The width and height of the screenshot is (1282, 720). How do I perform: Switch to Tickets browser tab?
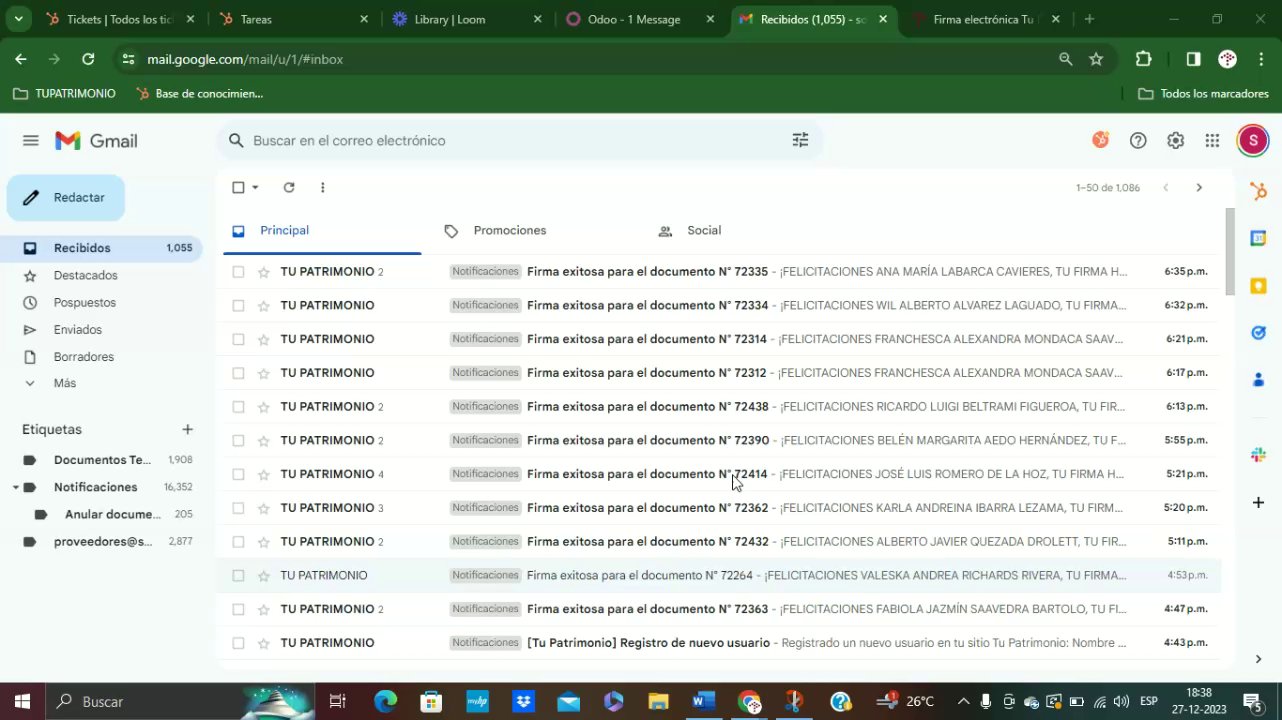[120, 19]
